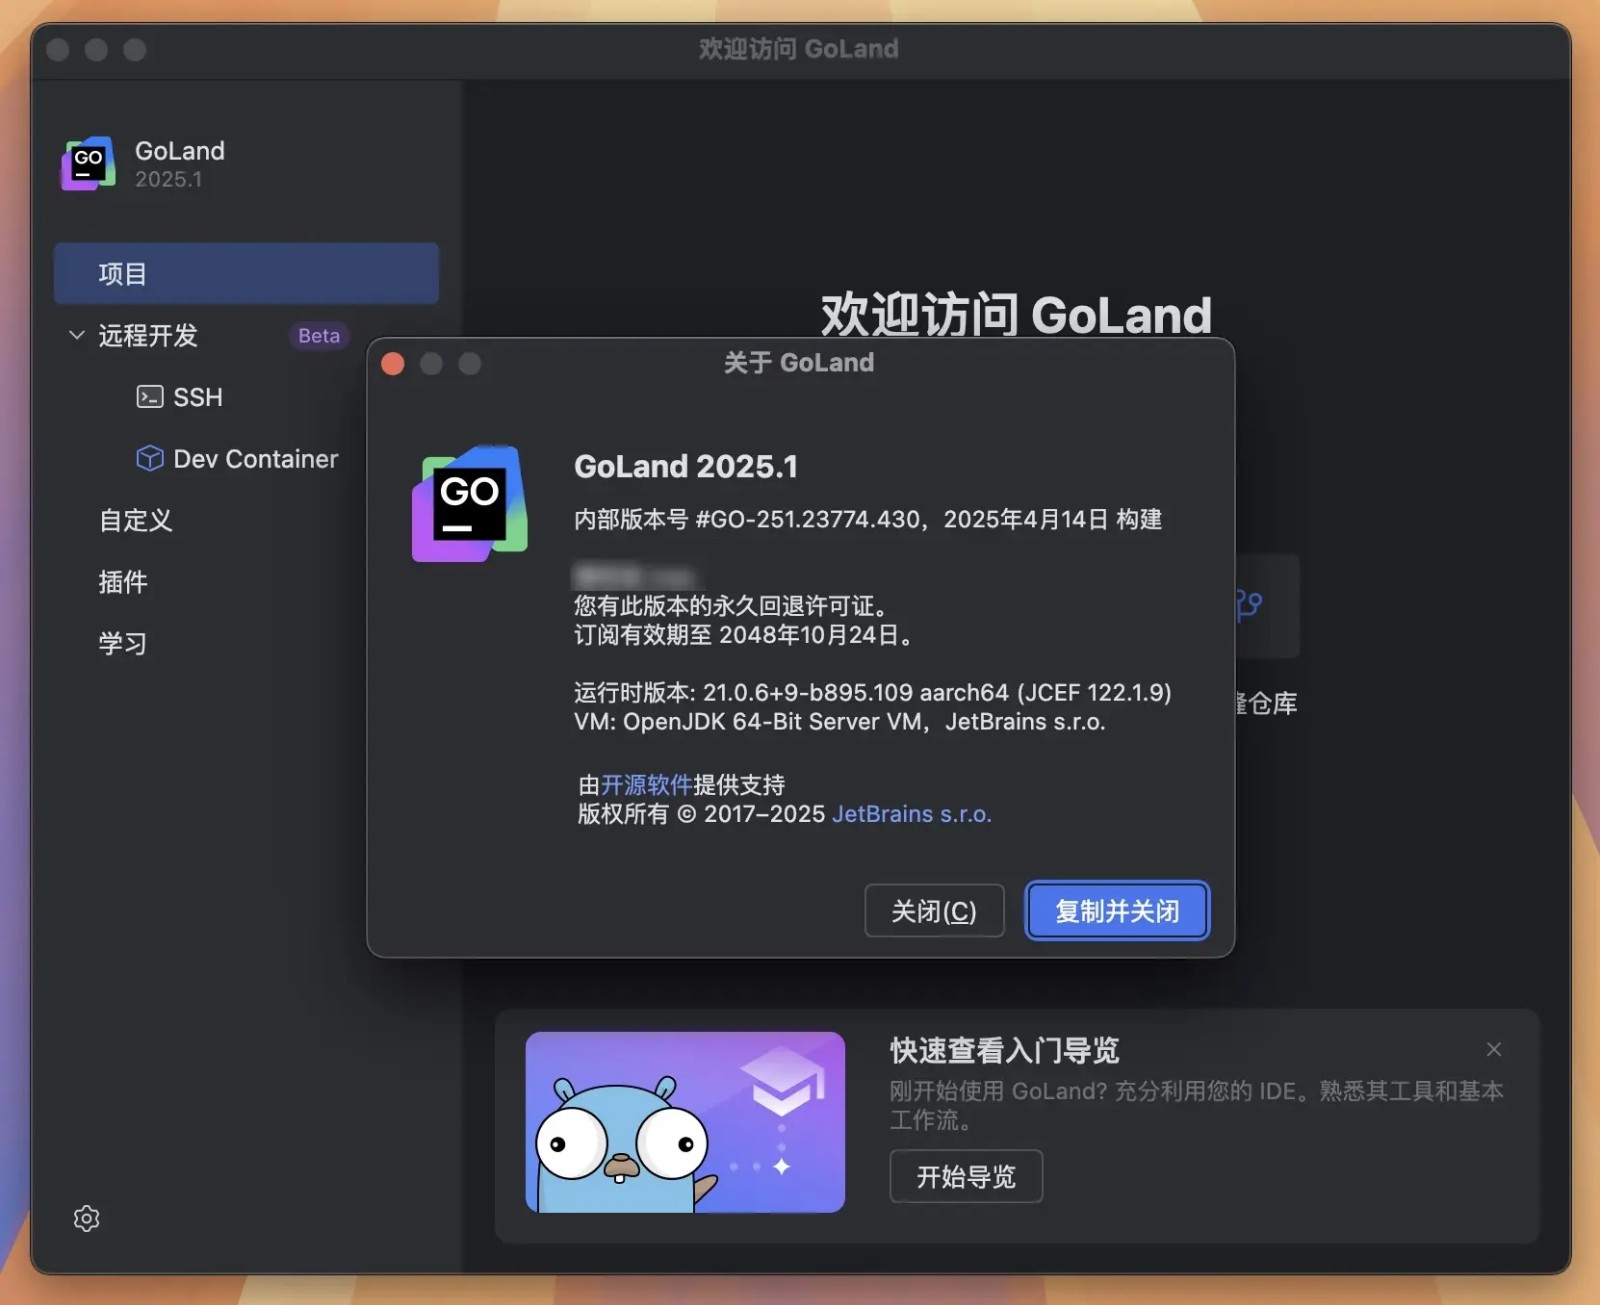The height and width of the screenshot is (1305, 1600).
Task: Open the Dev Container option
Action: (x=255, y=458)
